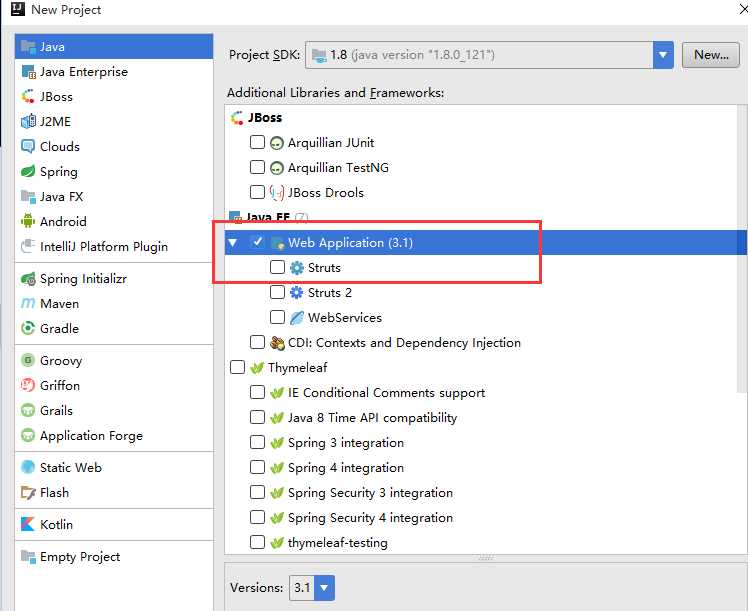Viewport: 748px width, 611px height.
Task: Click the Java FX folder icon
Action: [x=28, y=196]
